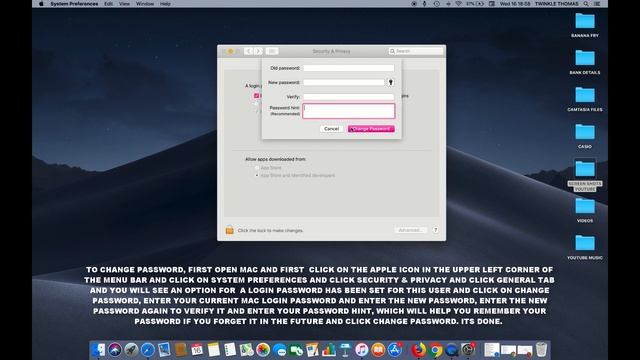Click the battery status in menu bar

475,4
